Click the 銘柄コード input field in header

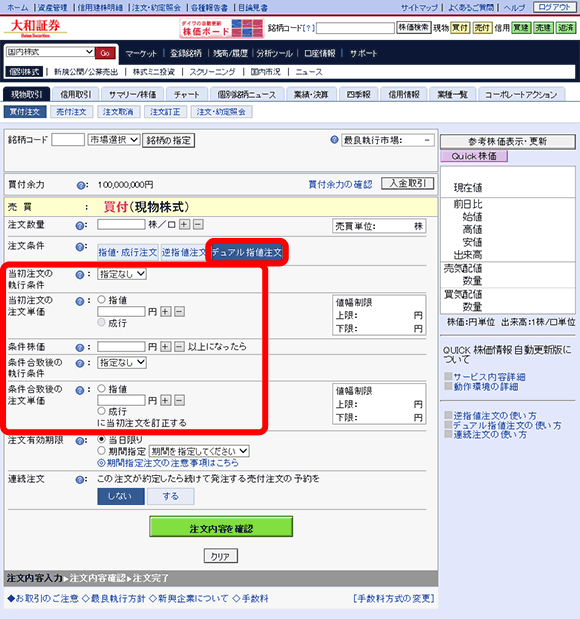point(355,28)
